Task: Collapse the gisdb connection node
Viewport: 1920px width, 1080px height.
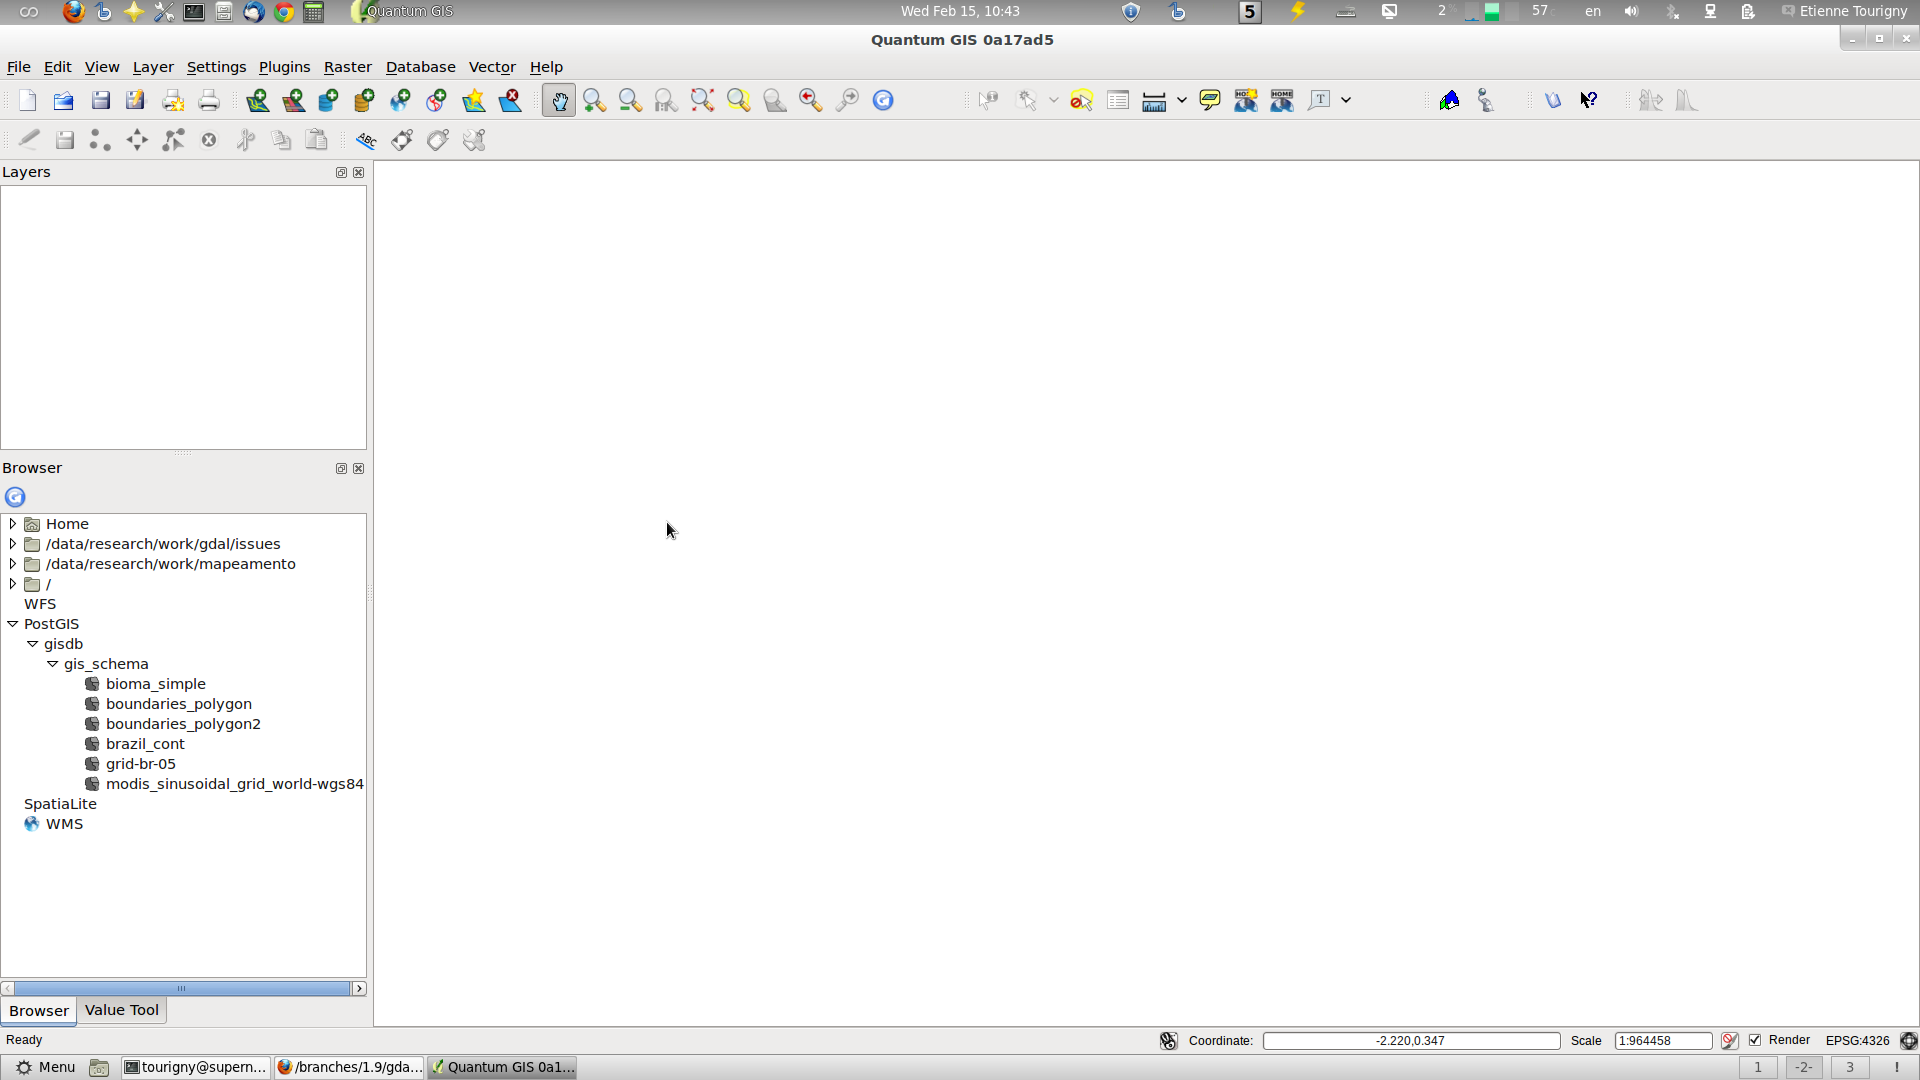Action: (x=32, y=644)
